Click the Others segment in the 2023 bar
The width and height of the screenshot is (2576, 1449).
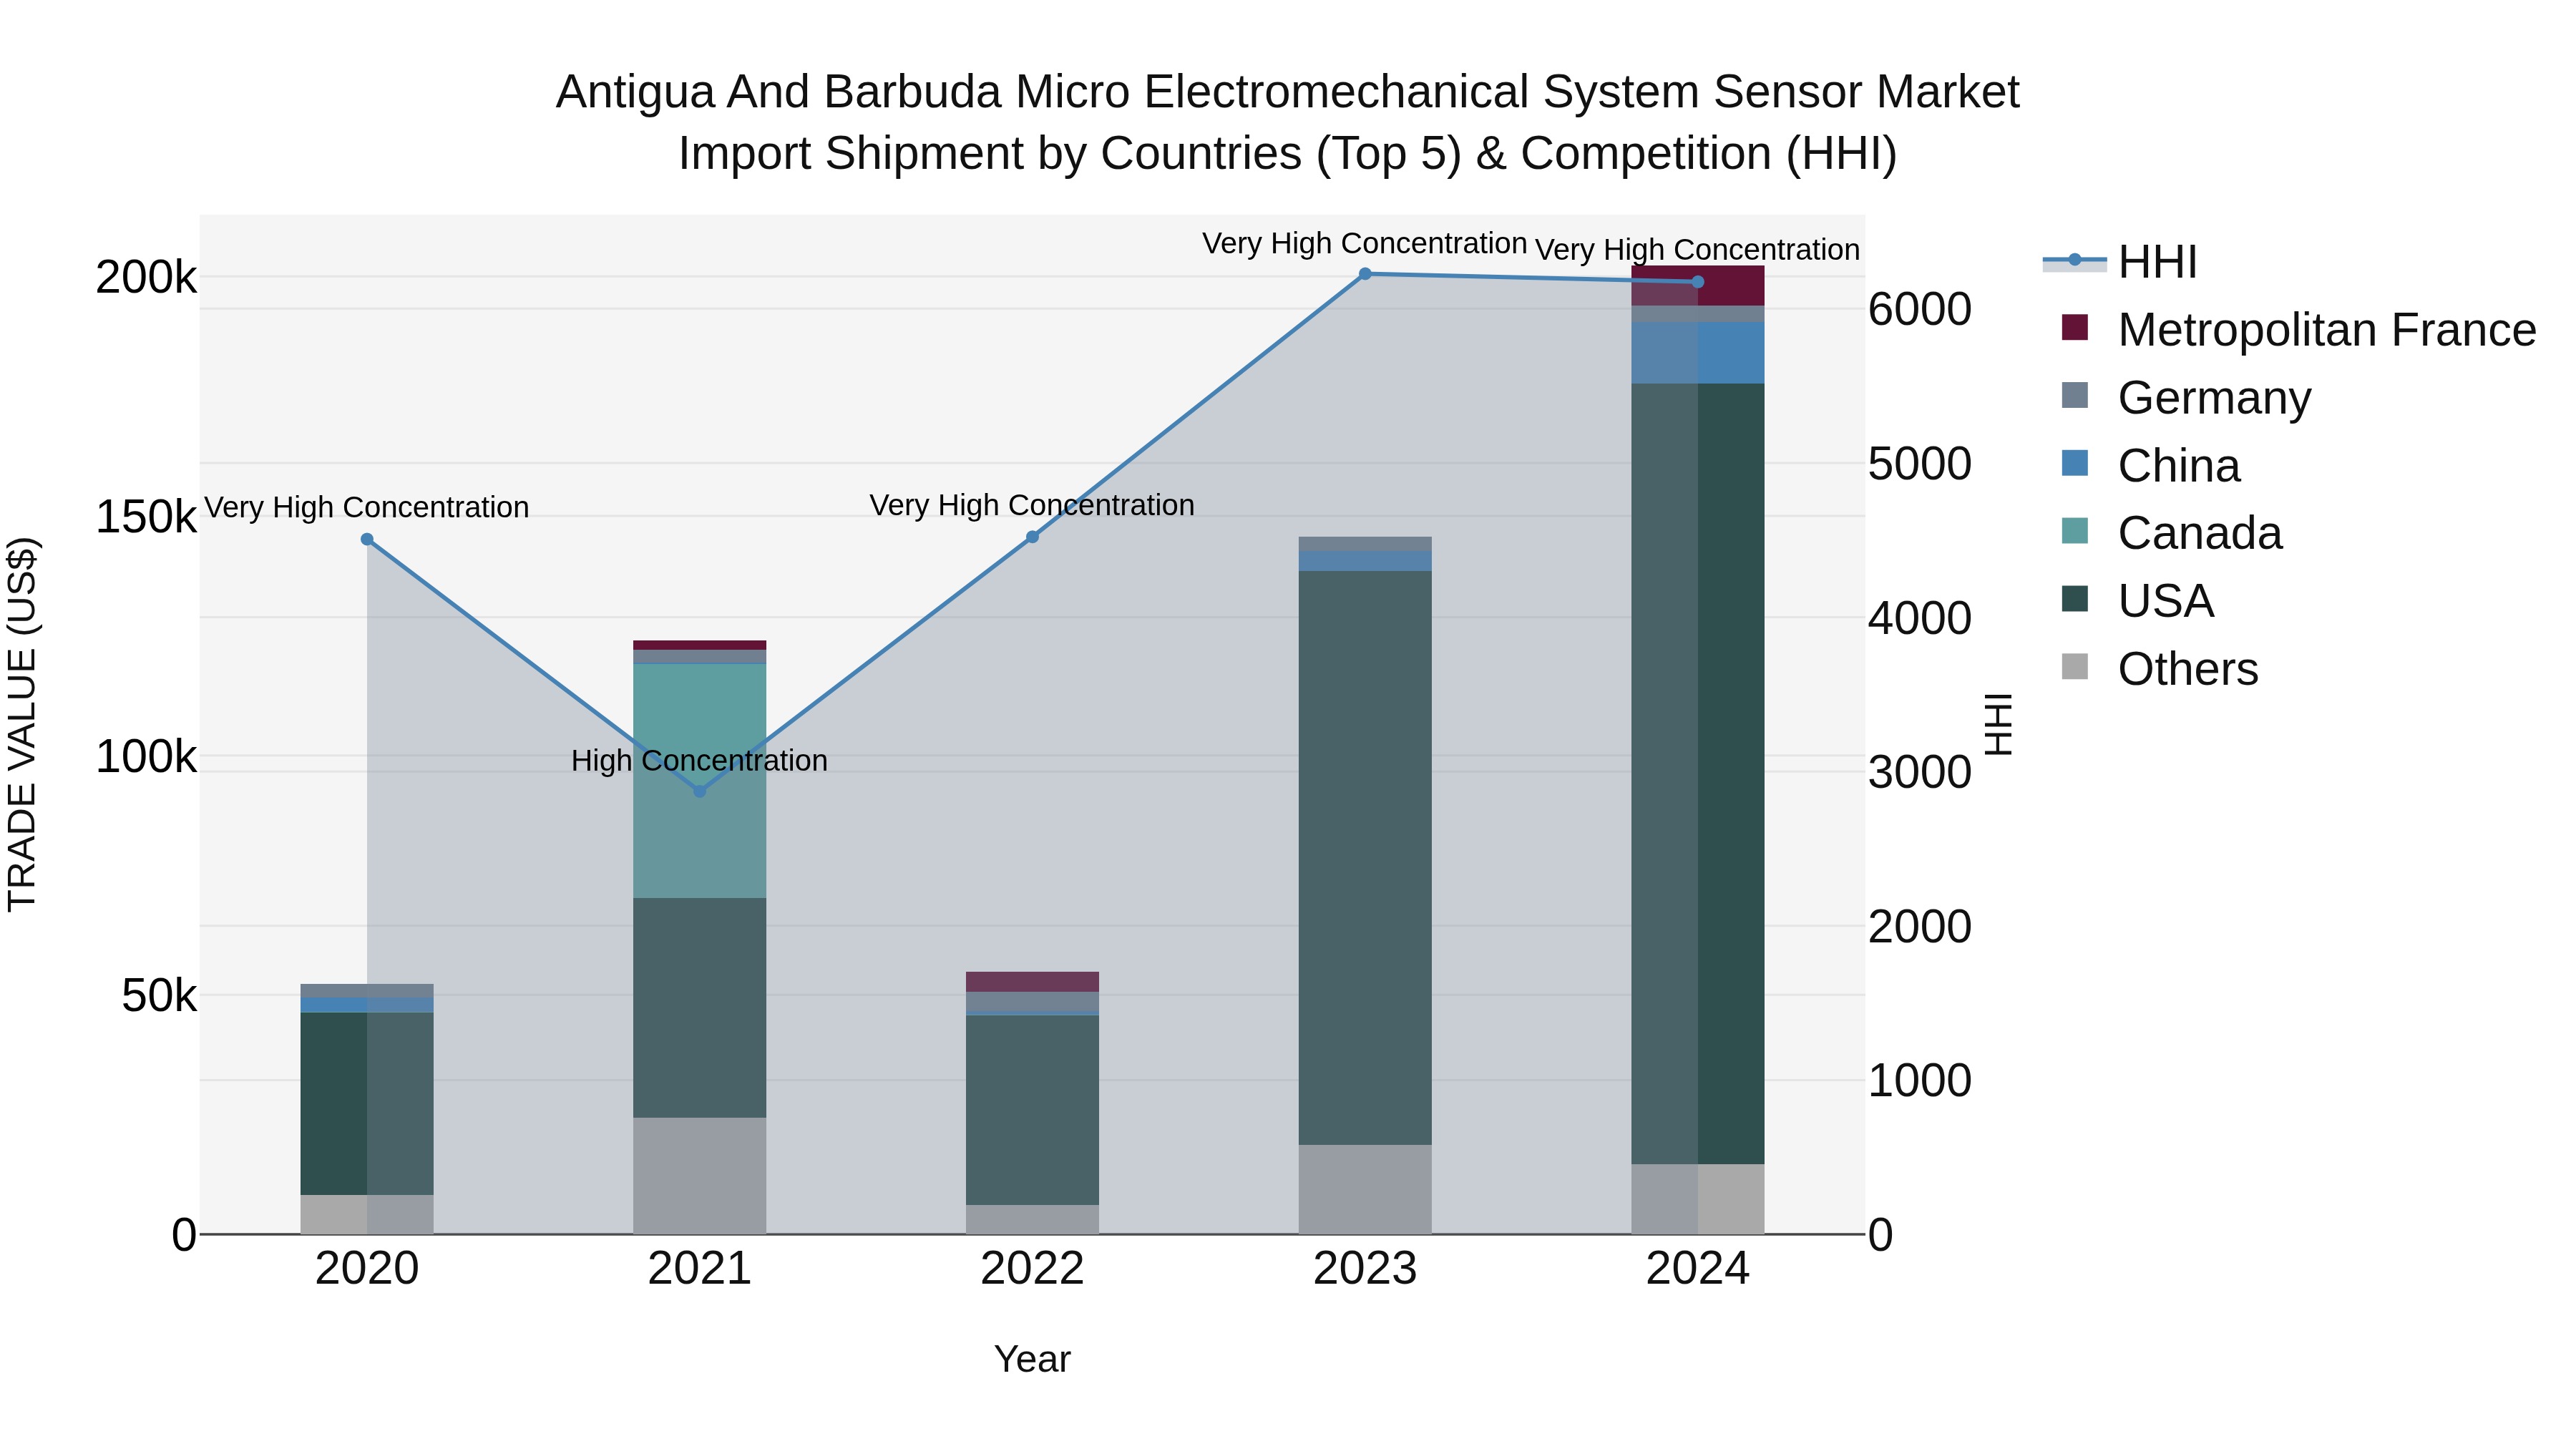pyautogui.click(x=1365, y=1190)
